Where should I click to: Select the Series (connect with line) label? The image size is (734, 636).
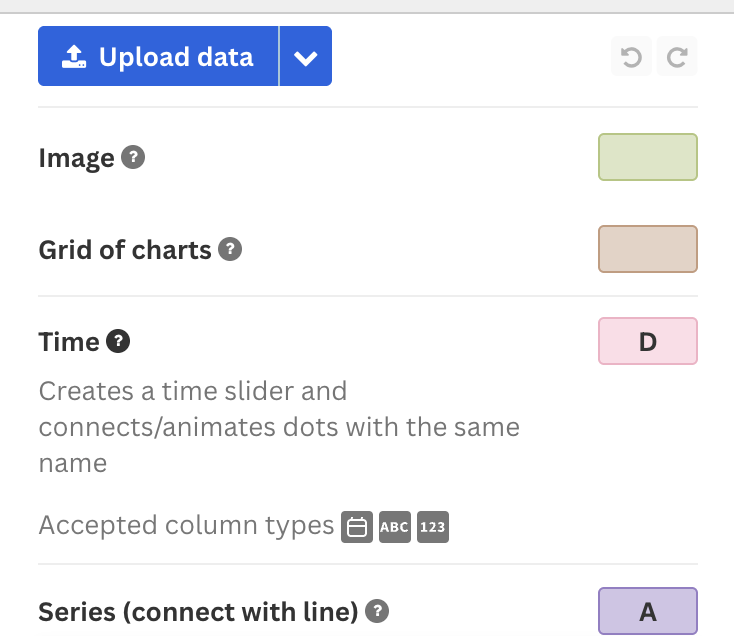point(198,612)
